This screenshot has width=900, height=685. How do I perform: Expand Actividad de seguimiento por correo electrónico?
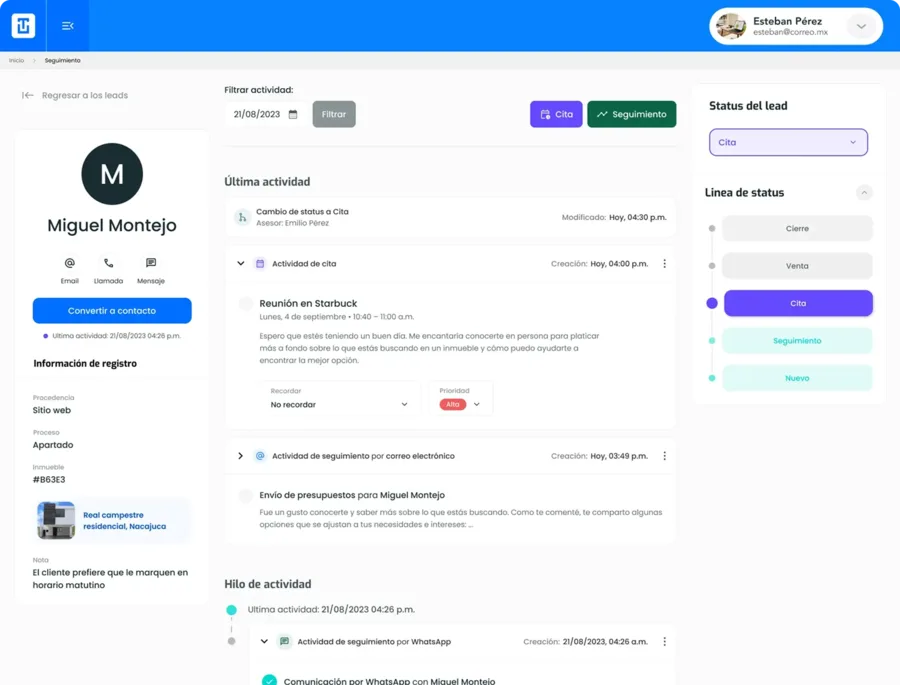point(240,455)
